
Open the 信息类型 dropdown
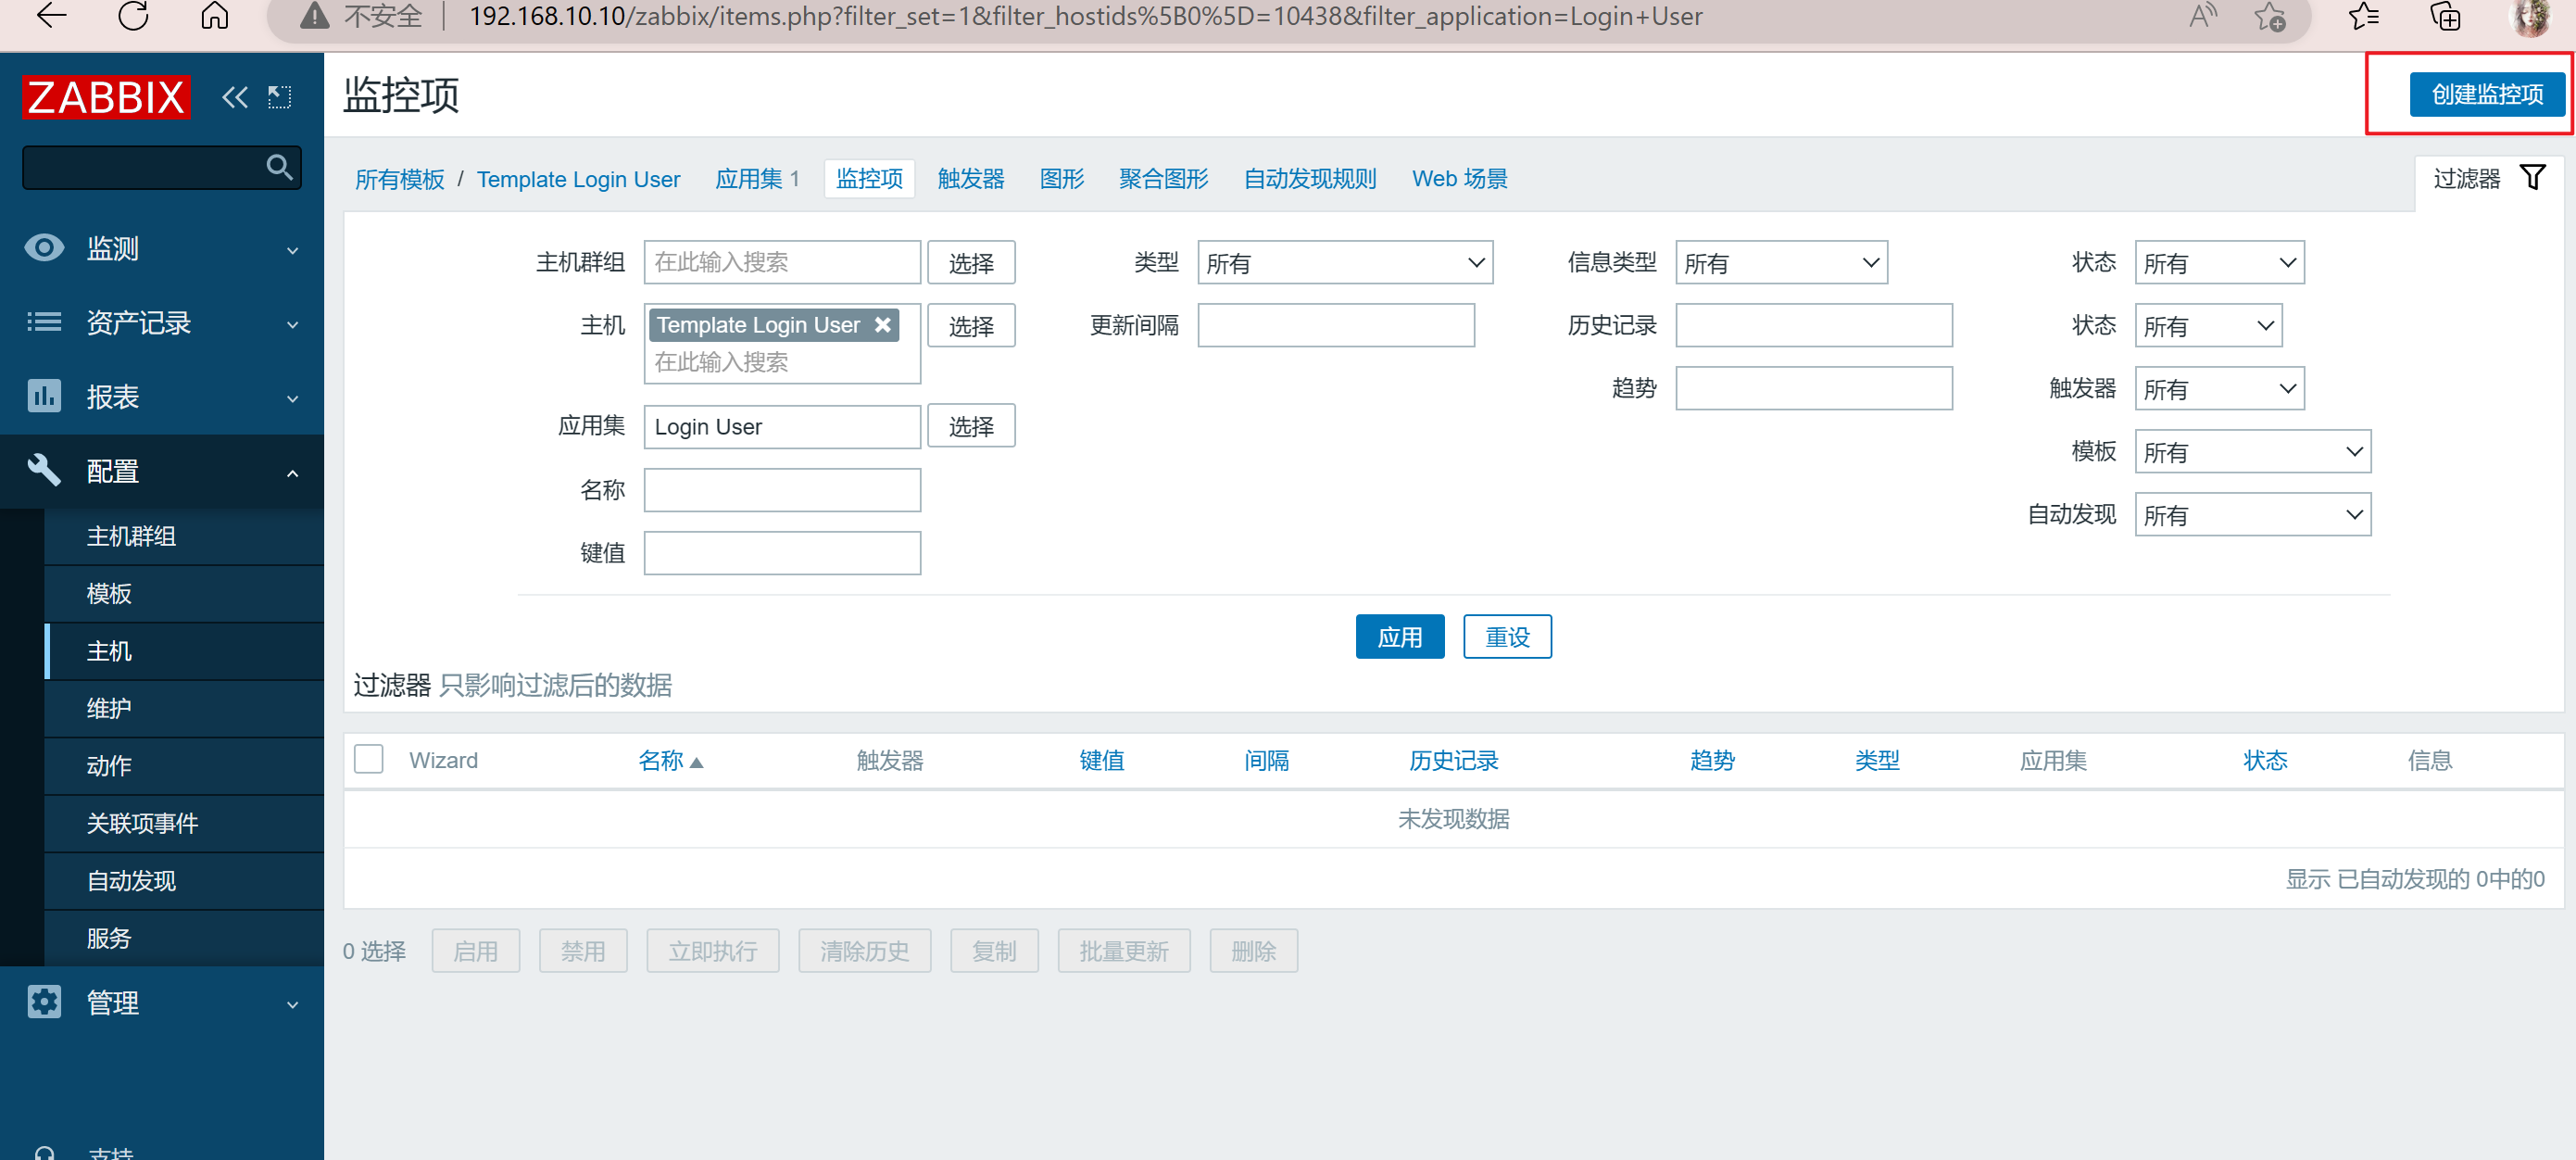pos(1781,263)
